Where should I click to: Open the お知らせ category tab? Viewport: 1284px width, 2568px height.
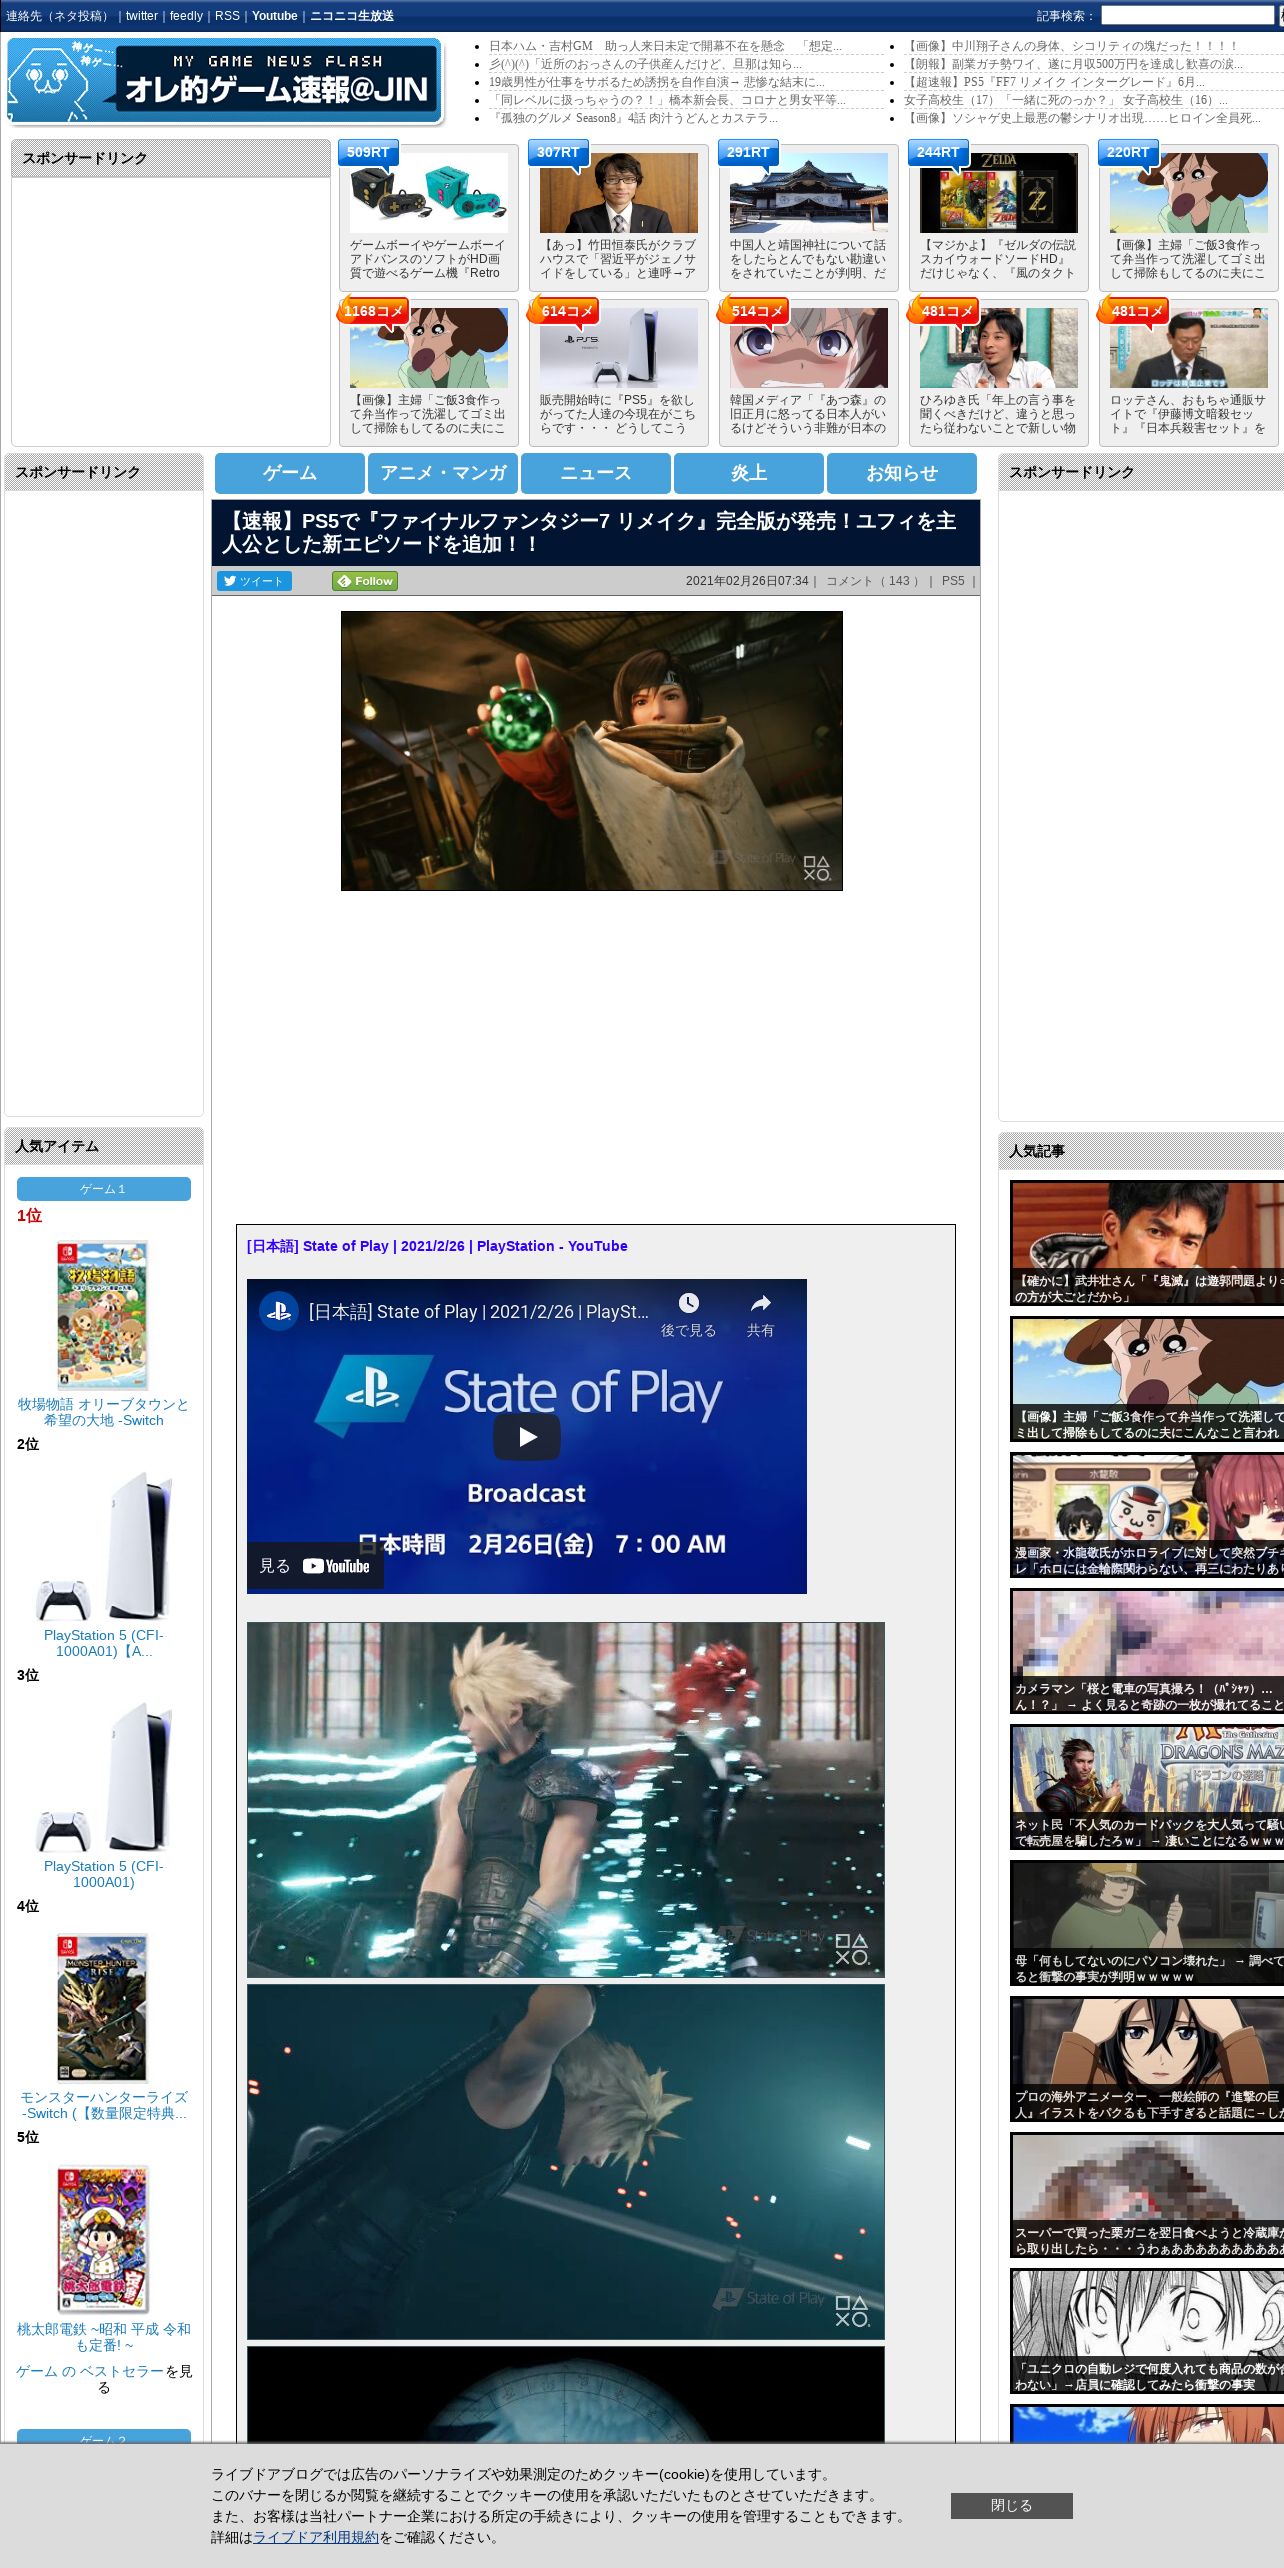[902, 473]
